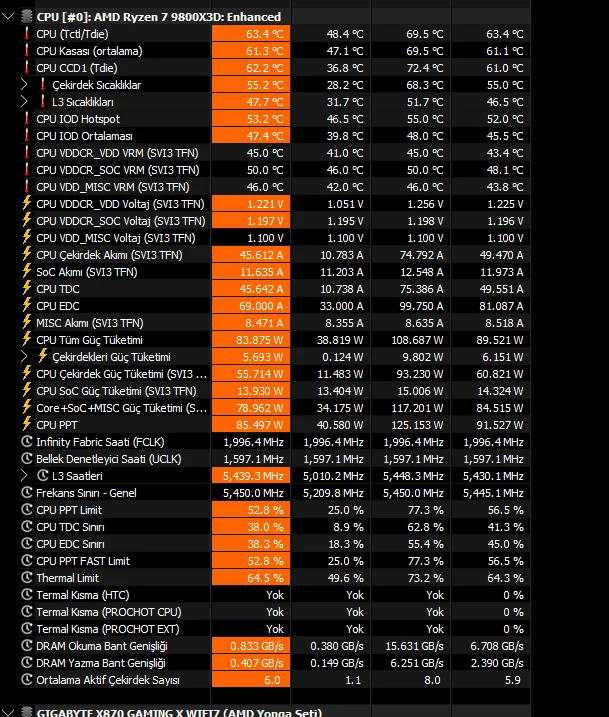This screenshot has height=717, width=609.
Task: Select the CPU SoC Güç Tüketimi row label
Action: click(116, 391)
